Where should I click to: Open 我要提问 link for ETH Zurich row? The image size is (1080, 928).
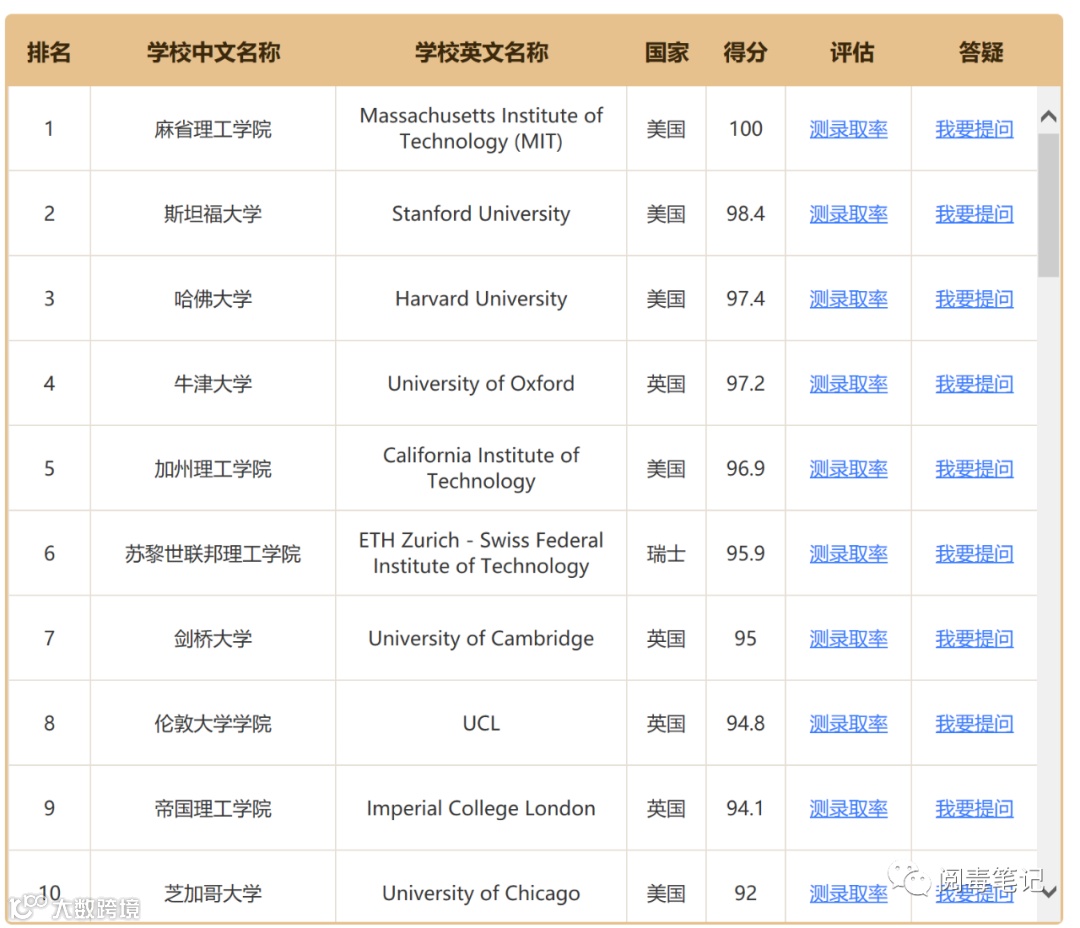pos(974,554)
